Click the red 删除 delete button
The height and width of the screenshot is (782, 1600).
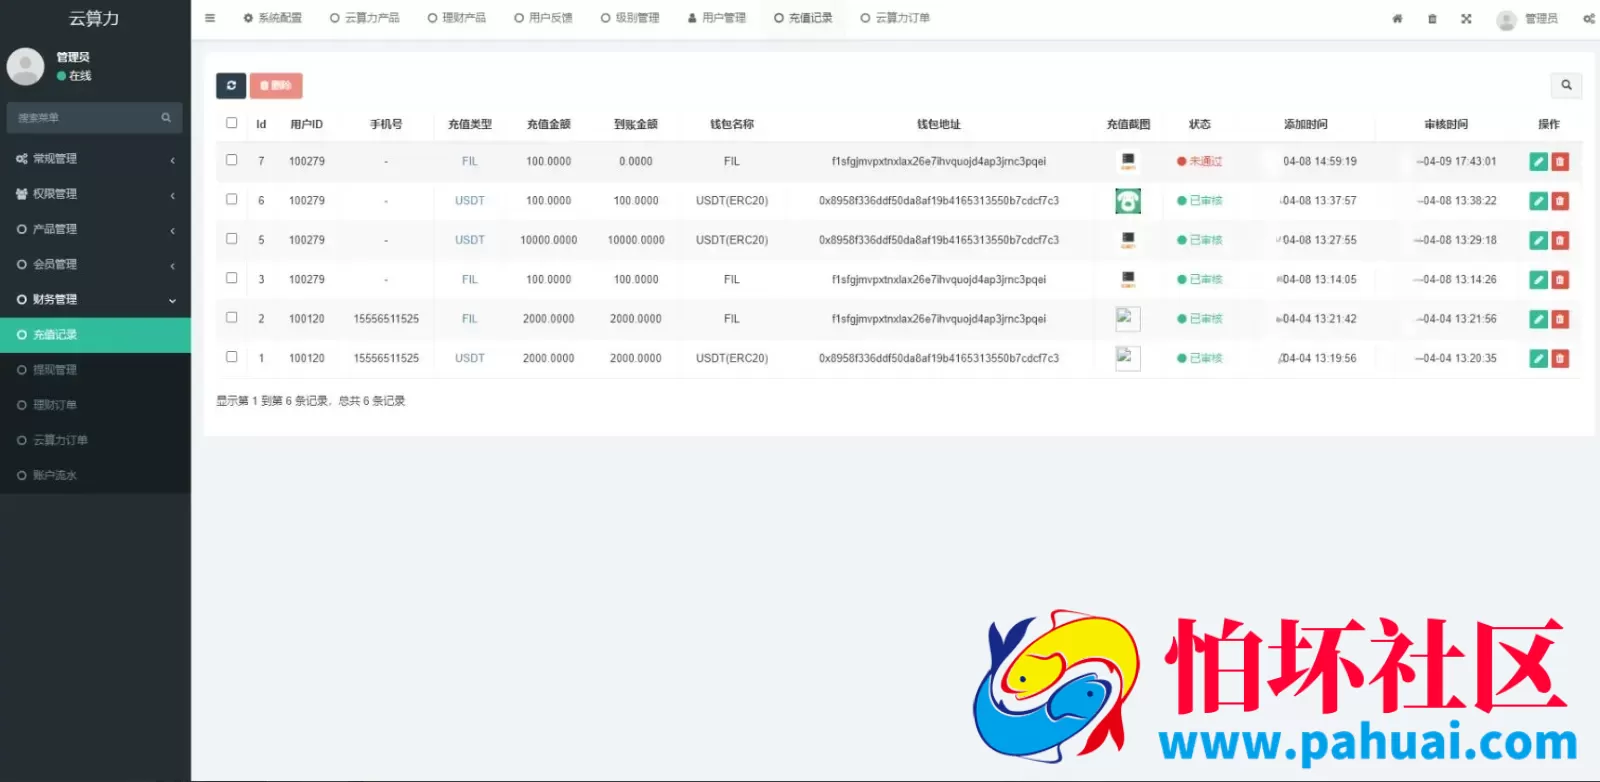(276, 86)
